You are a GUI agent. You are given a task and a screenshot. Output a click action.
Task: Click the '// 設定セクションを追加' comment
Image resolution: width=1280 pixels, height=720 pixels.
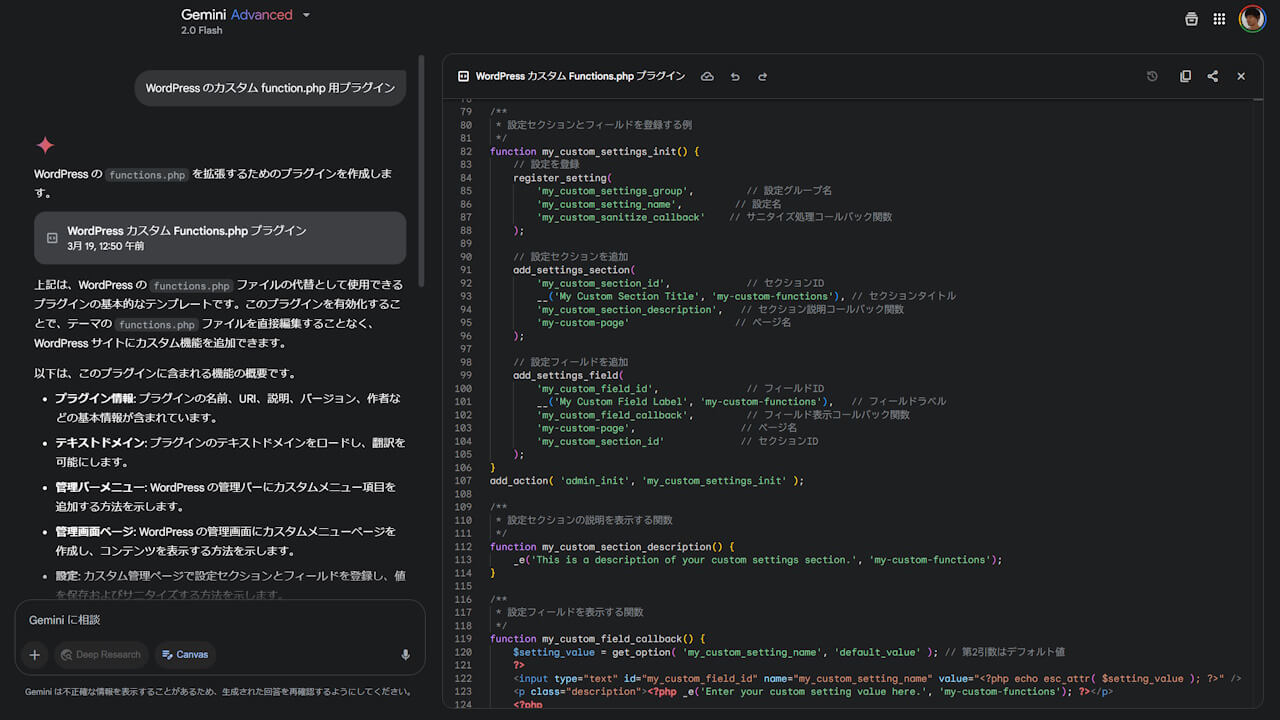pos(571,257)
